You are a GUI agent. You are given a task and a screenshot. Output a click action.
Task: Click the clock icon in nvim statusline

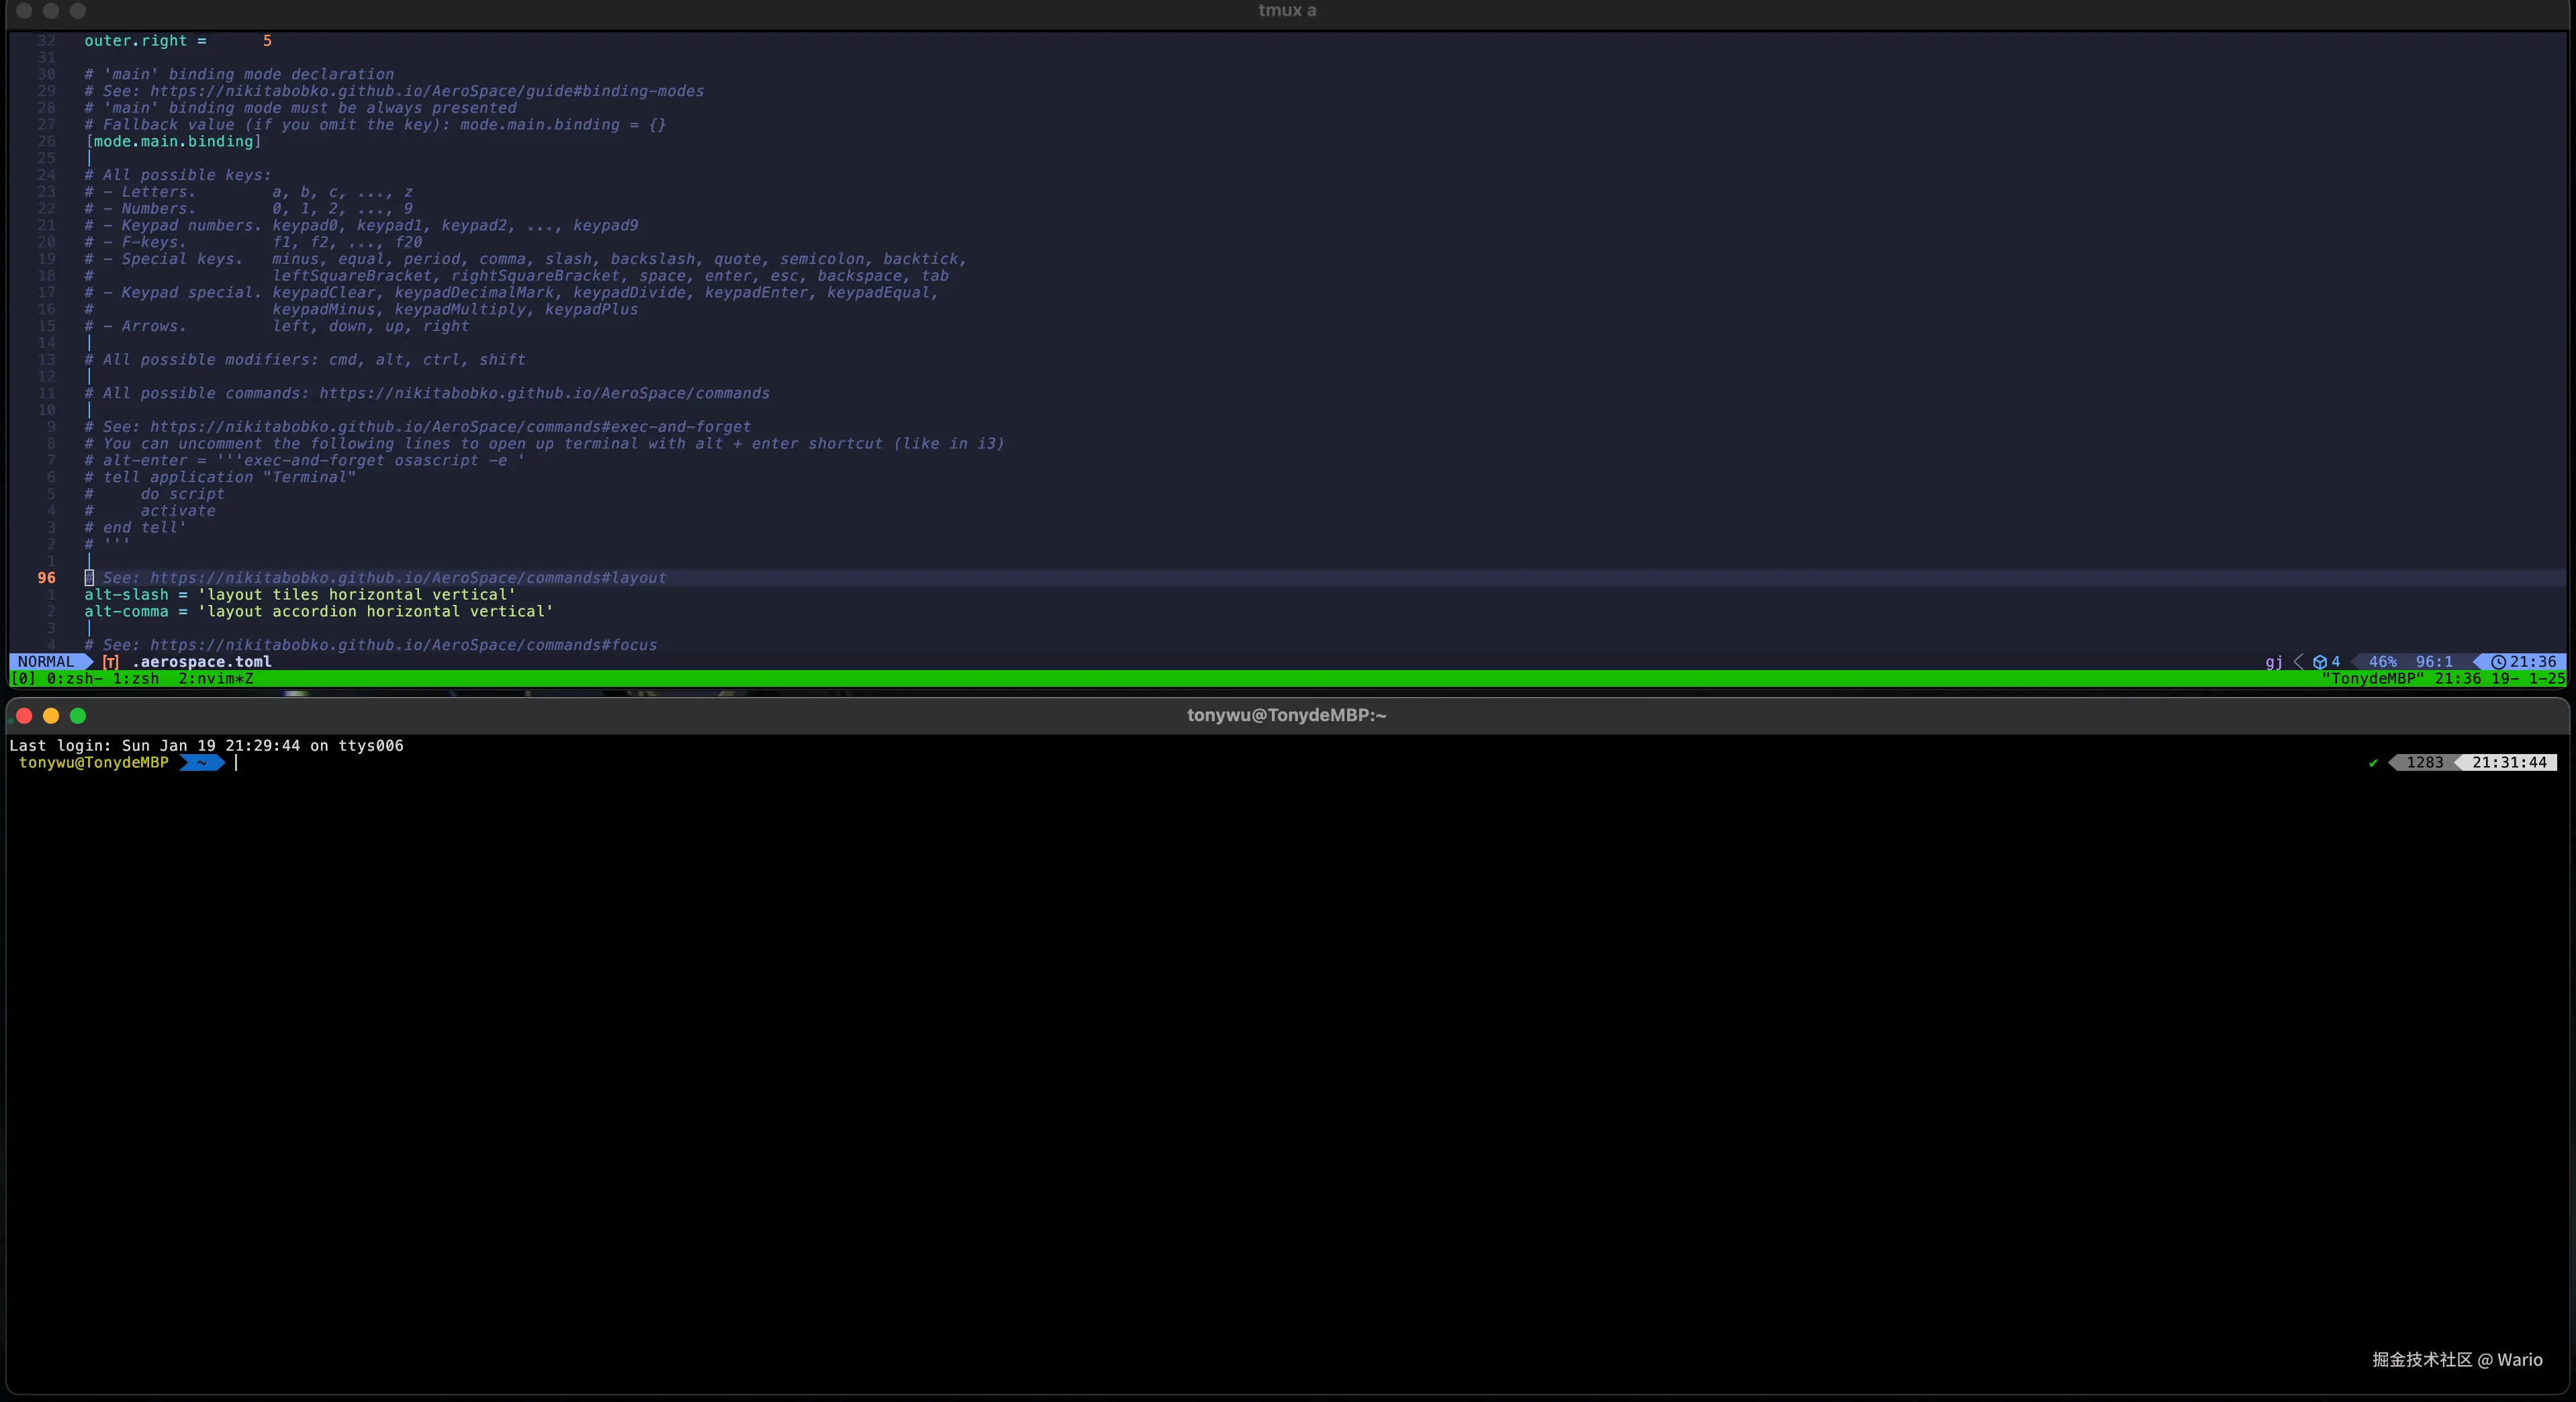click(2498, 662)
